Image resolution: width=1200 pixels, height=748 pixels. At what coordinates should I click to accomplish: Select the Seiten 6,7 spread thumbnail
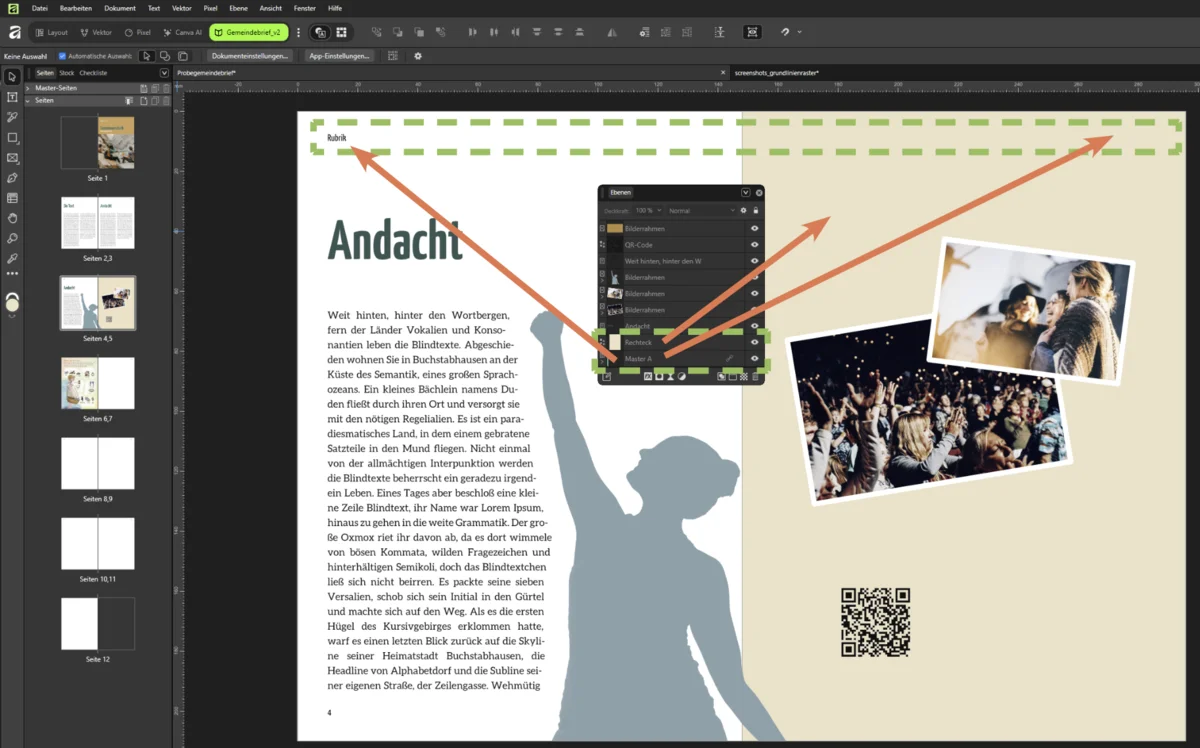pyautogui.click(x=97, y=383)
